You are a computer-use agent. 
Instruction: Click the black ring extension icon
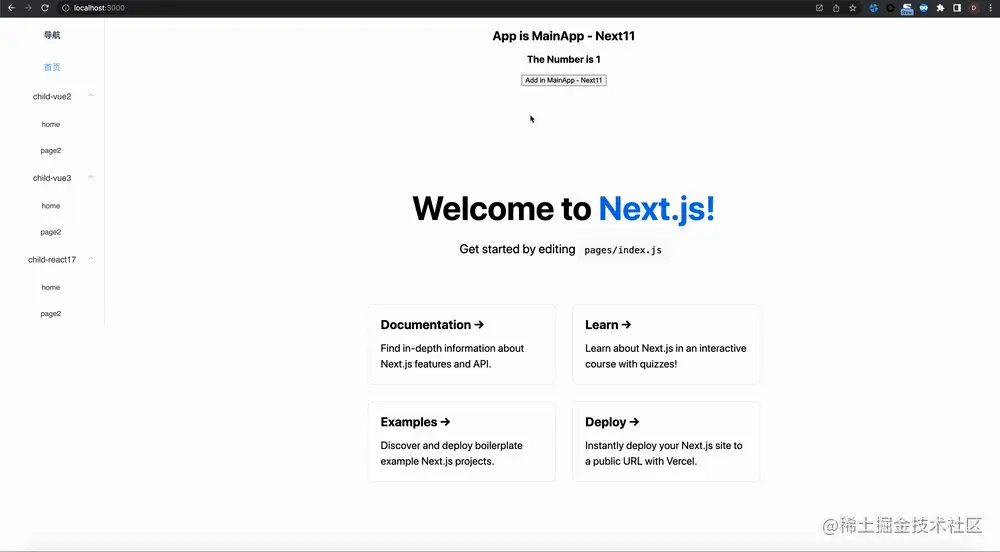coord(890,8)
